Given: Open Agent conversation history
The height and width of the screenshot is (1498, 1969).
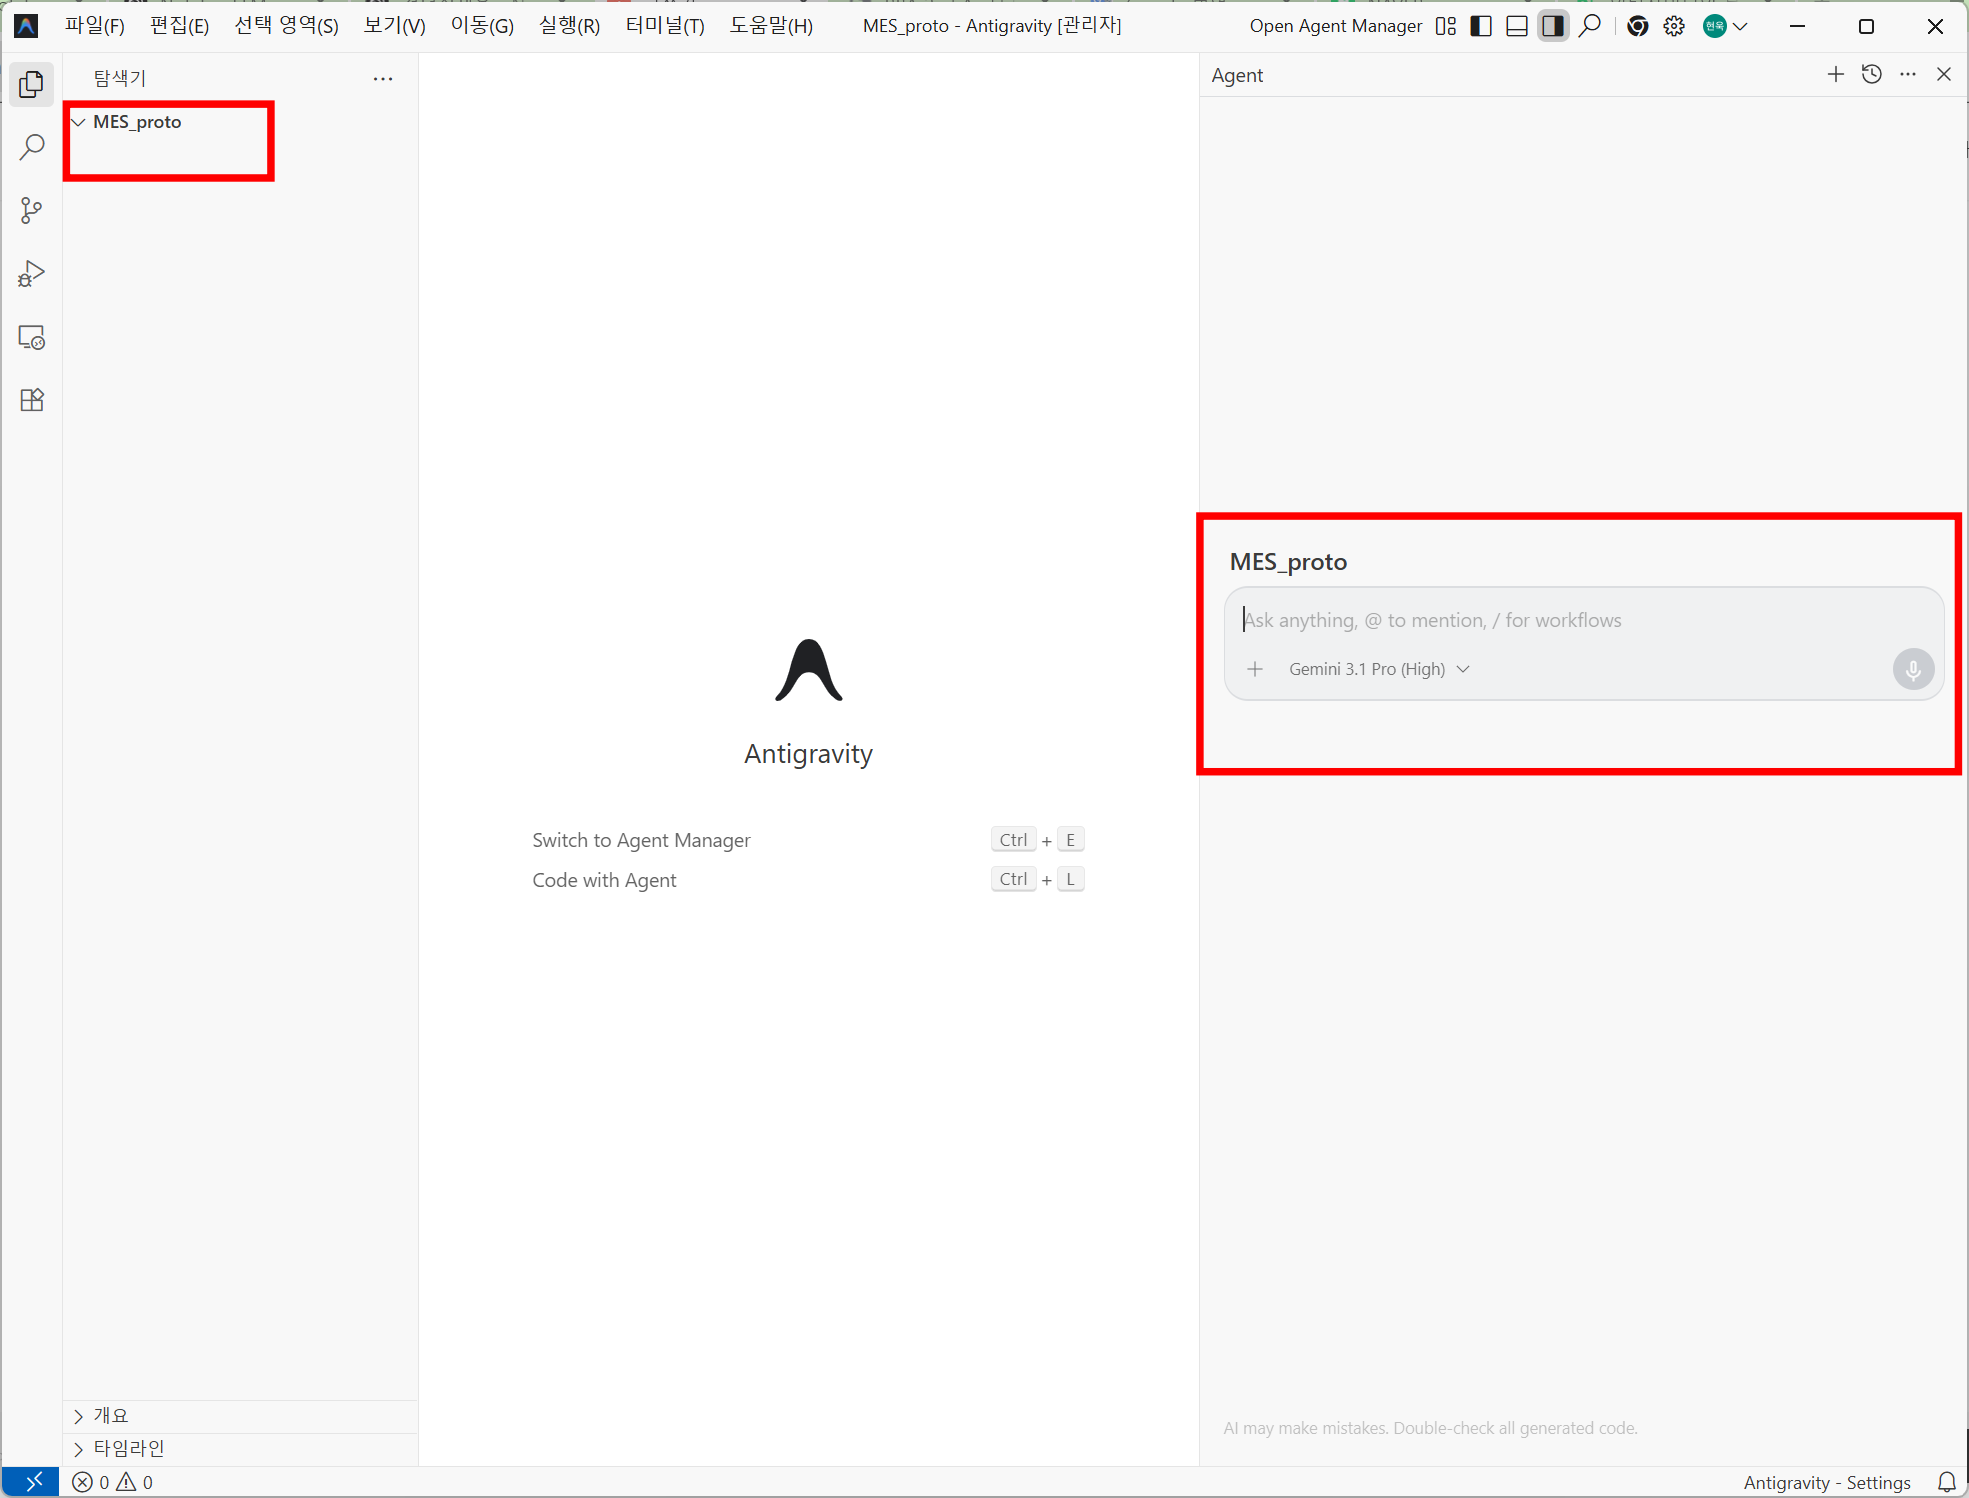Looking at the screenshot, I should 1872,74.
